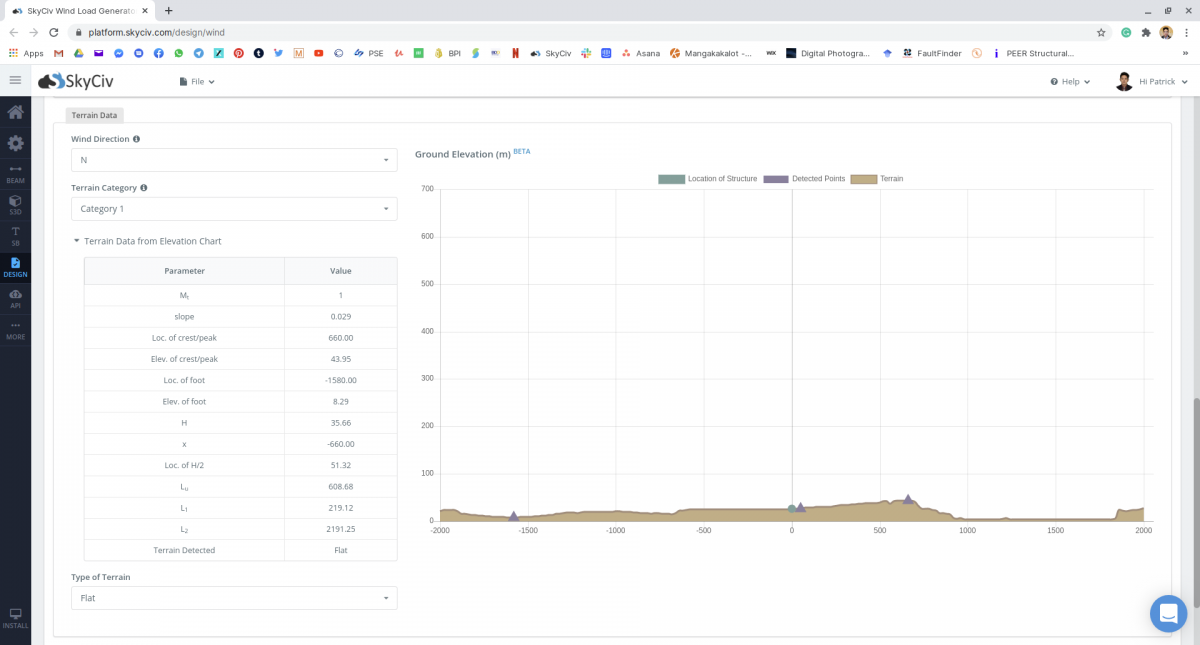Launch the BEAM module from sidebar

pos(15,173)
